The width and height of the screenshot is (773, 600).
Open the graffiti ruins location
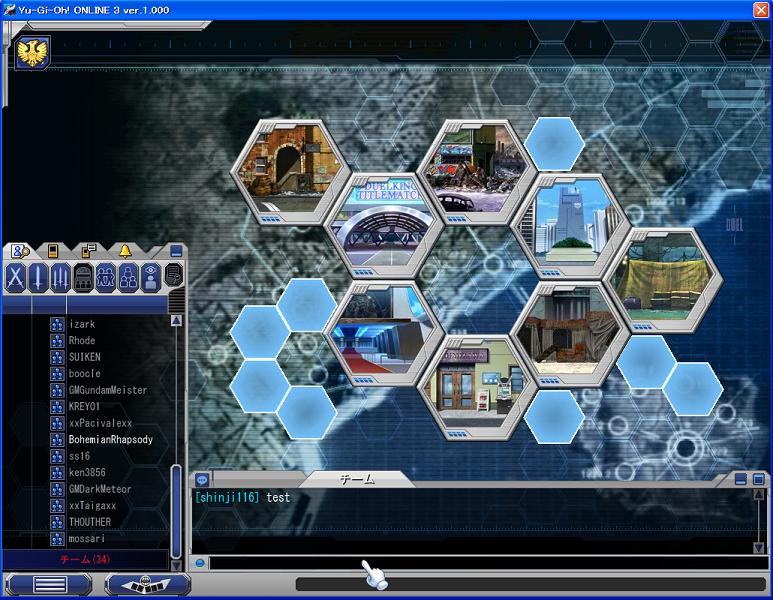476,171
